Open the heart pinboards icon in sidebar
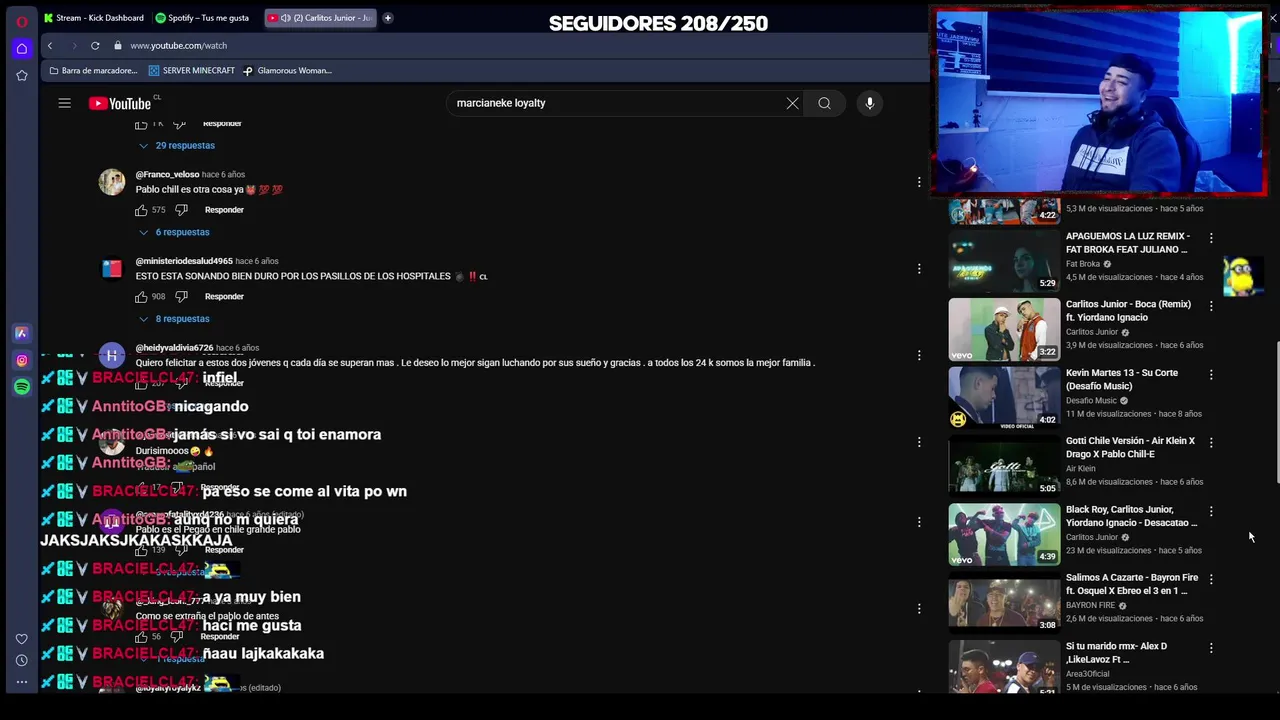Viewport: 1280px width, 720px height. pos(22,639)
